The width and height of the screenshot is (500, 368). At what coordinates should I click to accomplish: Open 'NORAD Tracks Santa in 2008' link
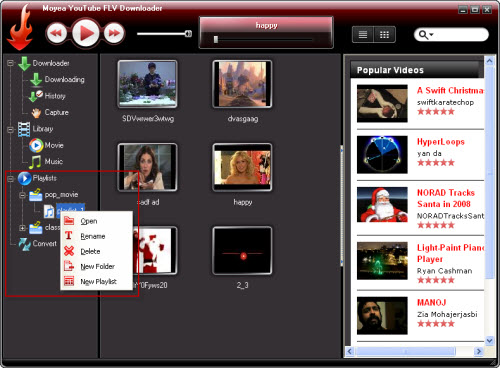coord(446,198)
